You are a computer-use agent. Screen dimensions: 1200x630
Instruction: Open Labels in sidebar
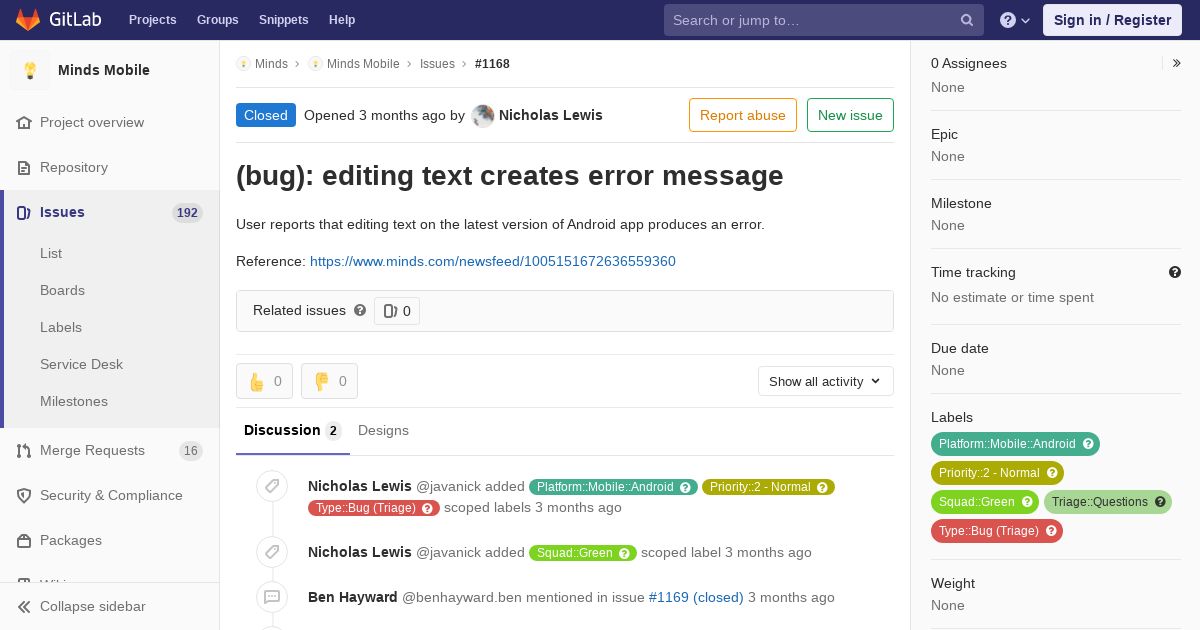[x=61, y=327]
